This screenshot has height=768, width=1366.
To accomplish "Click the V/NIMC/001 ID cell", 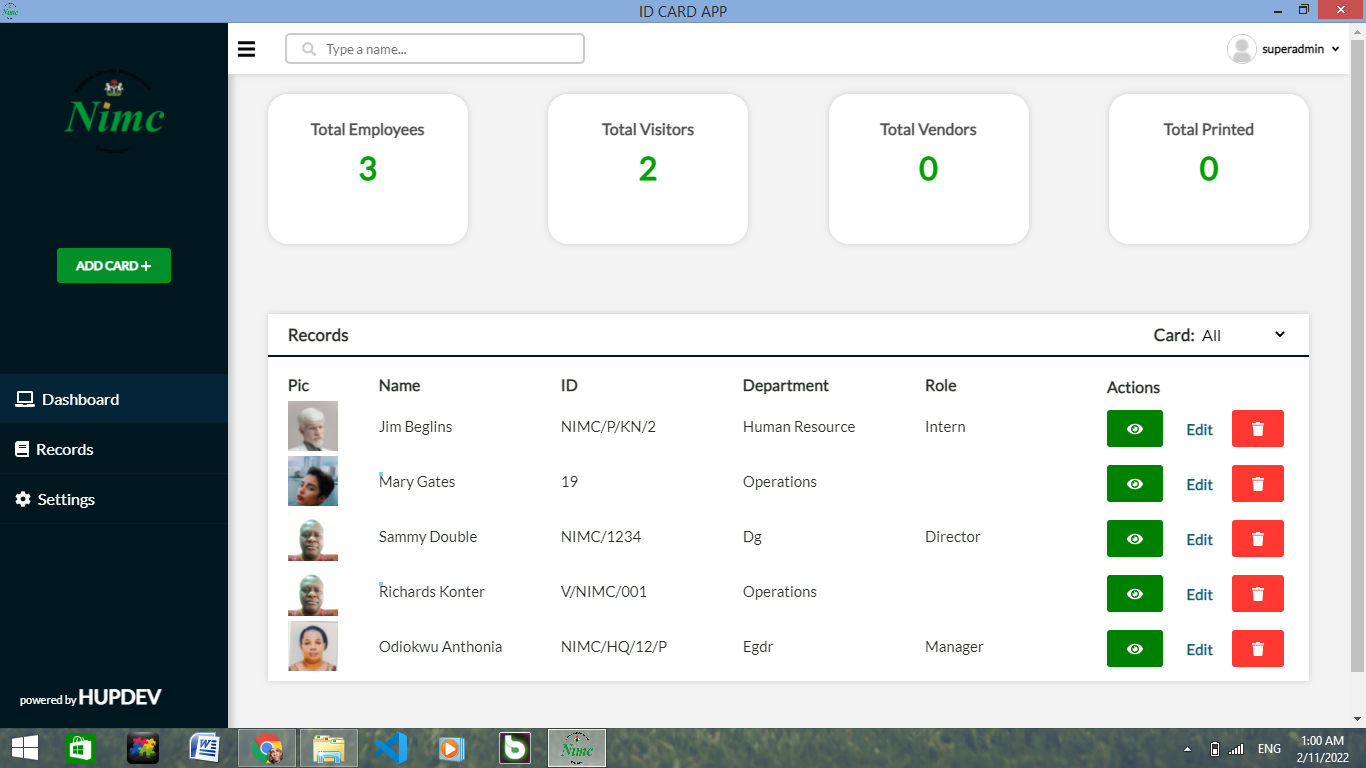I will [604, 592].
